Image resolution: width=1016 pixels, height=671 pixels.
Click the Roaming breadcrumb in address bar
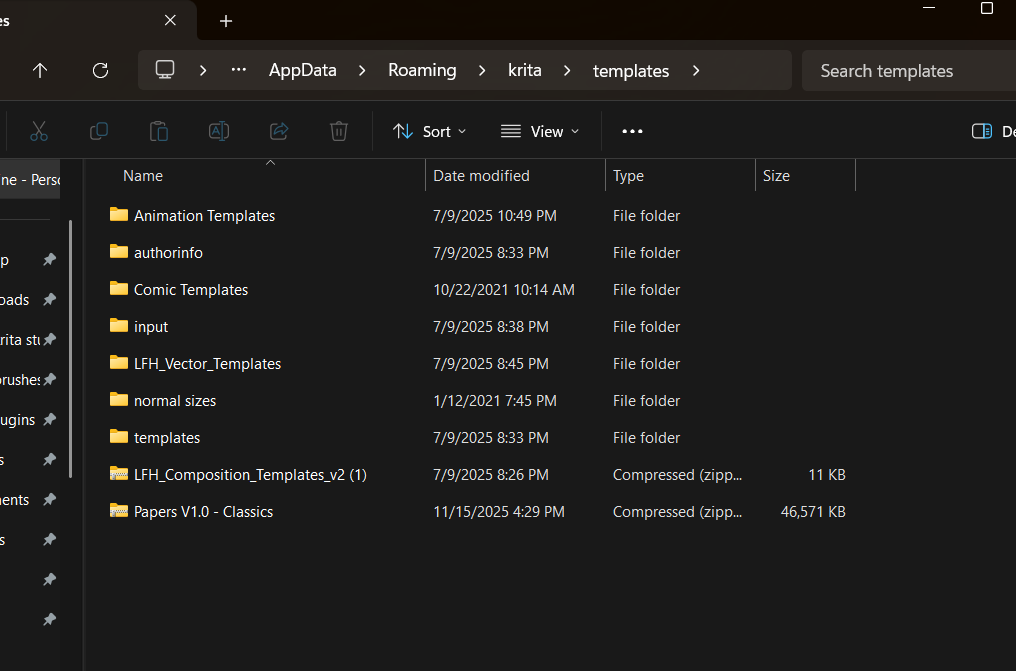coord(422,70)
